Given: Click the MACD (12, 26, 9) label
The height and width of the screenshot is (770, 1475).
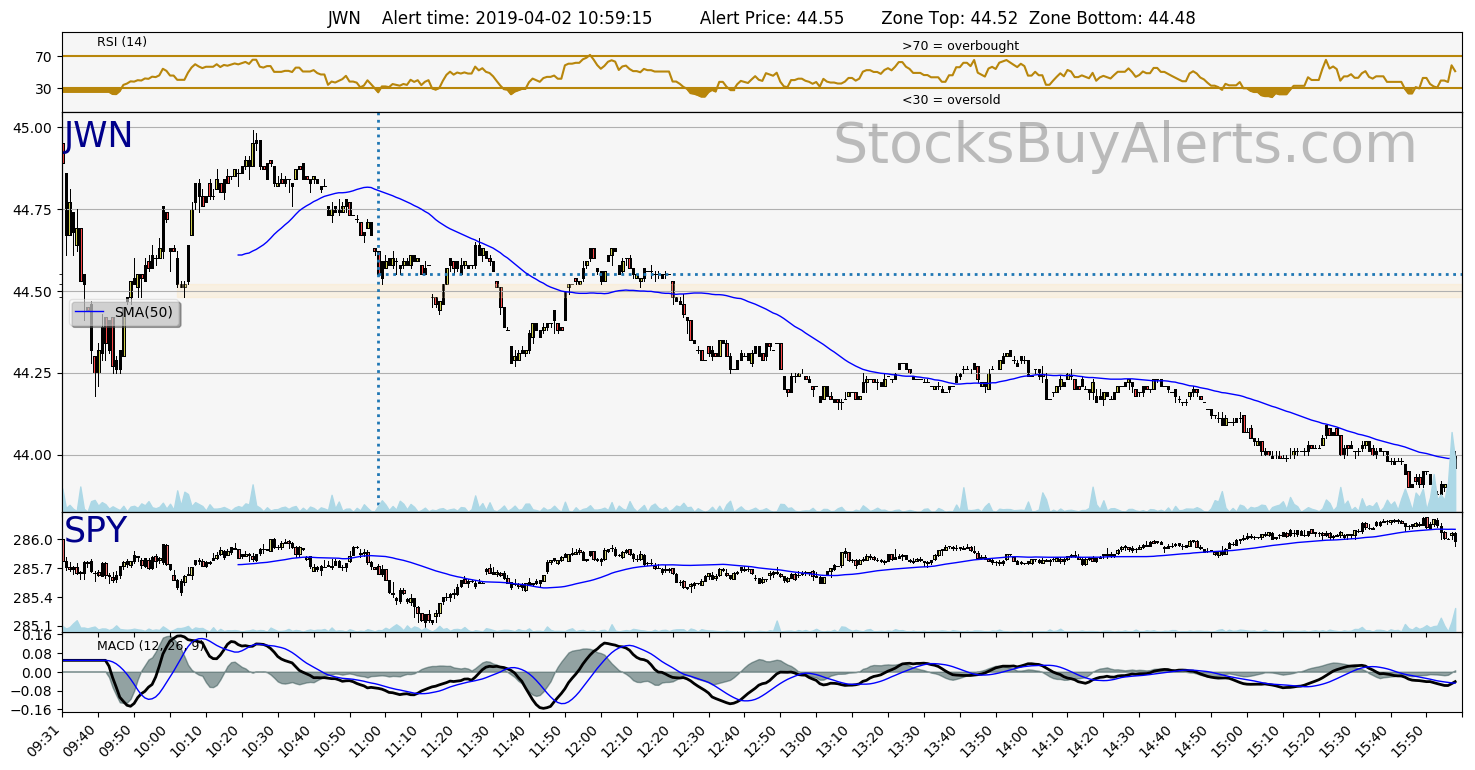Looking at the screenshot, I should 151,646.
